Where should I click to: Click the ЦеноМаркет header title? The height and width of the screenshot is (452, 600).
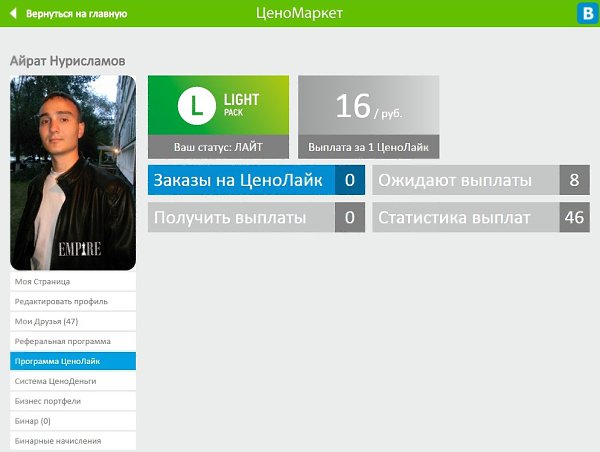point(299,14)
